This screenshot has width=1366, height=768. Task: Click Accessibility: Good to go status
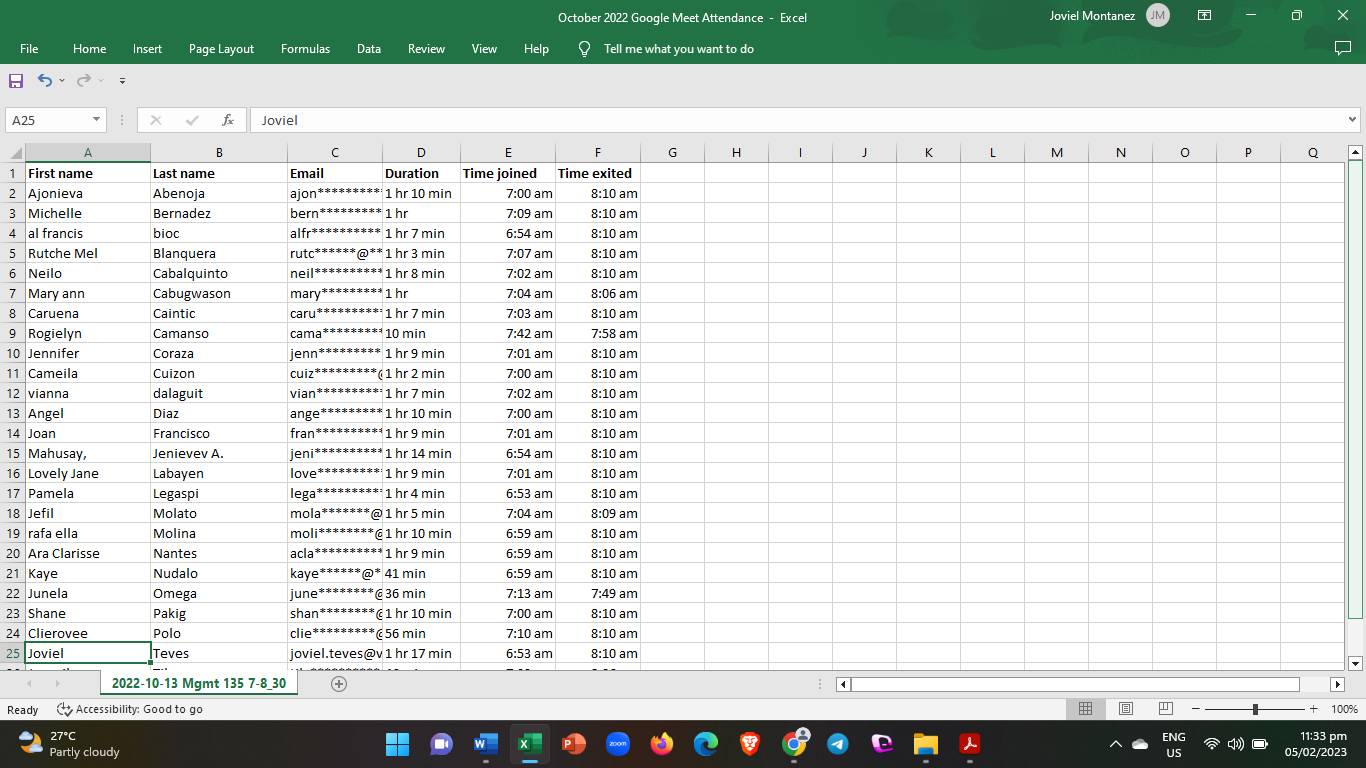[x=130, y=709]
